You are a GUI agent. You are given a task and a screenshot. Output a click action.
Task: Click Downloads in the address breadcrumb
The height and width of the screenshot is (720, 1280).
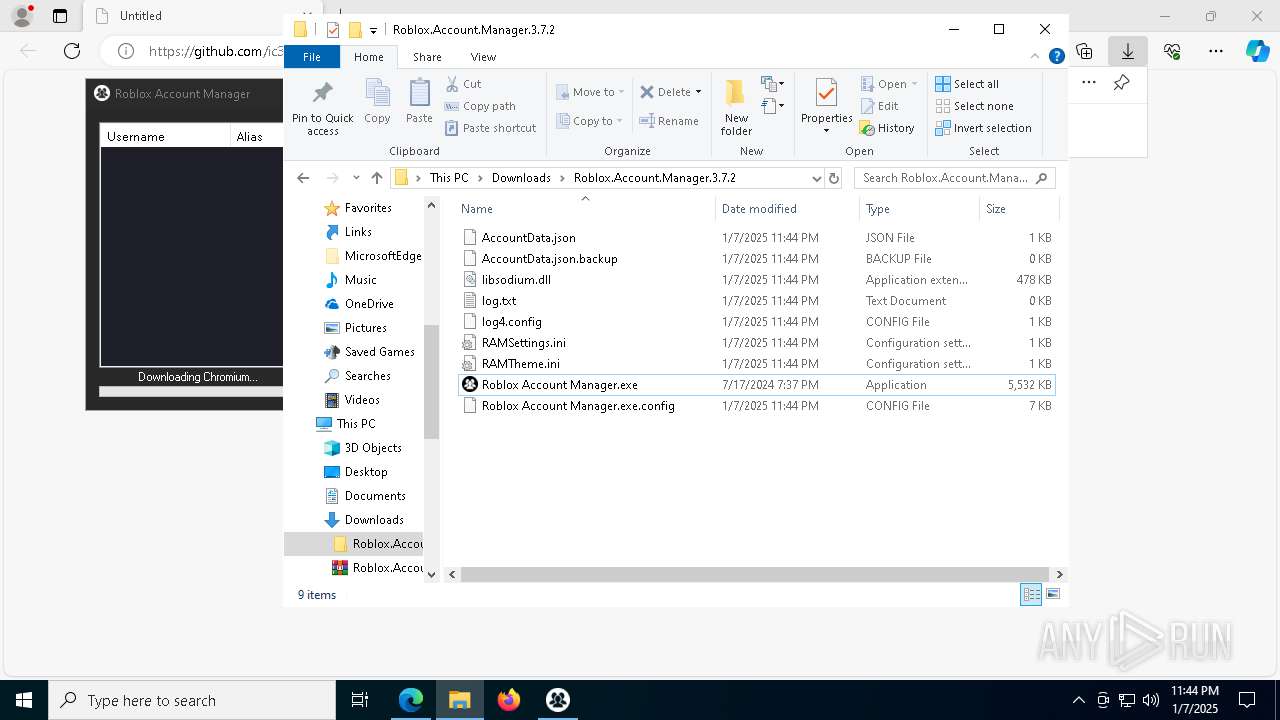(521, 178)
